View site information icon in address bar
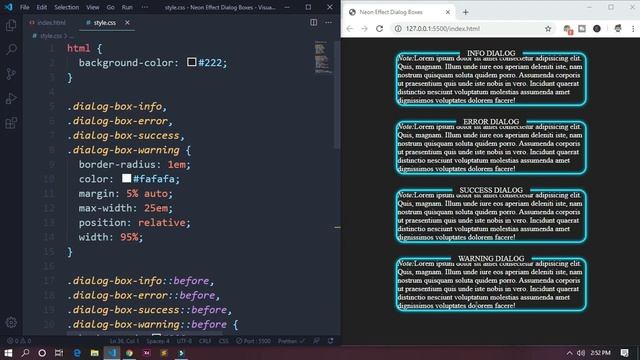This screenshot has height=360, width=640. click(398, 29)
